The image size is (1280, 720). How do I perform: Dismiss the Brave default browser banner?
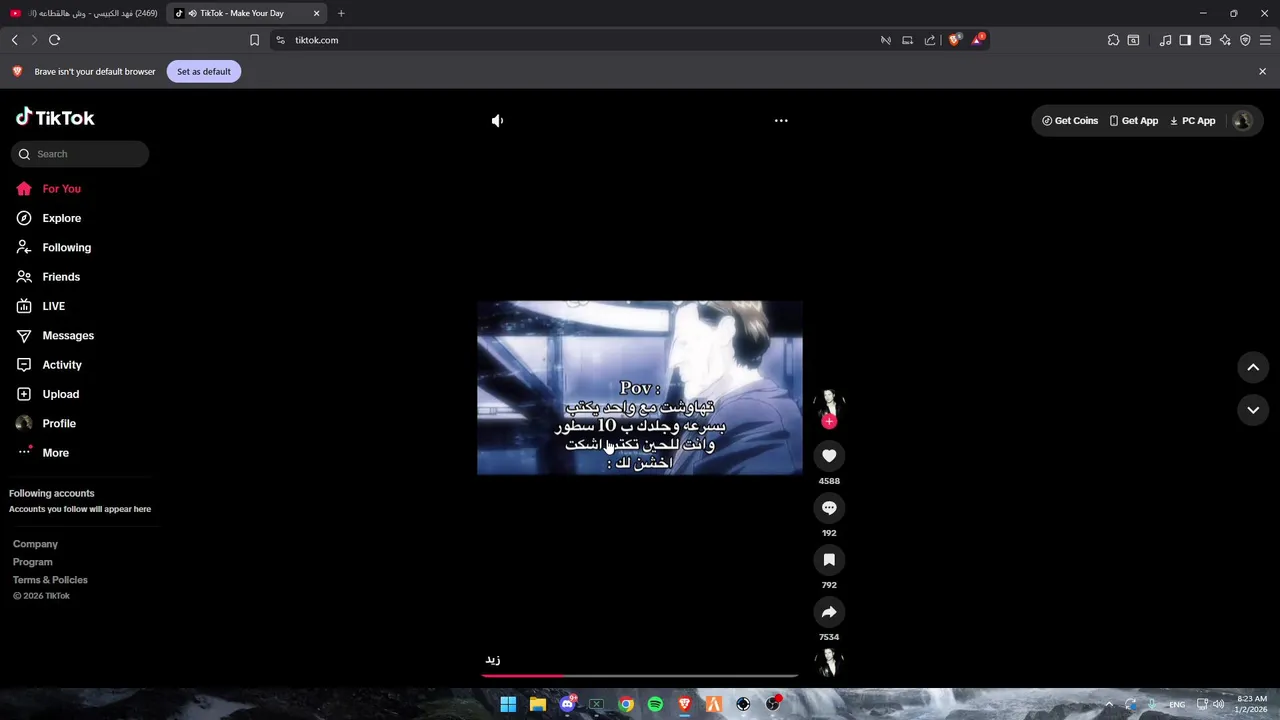tap(1262, 72)
